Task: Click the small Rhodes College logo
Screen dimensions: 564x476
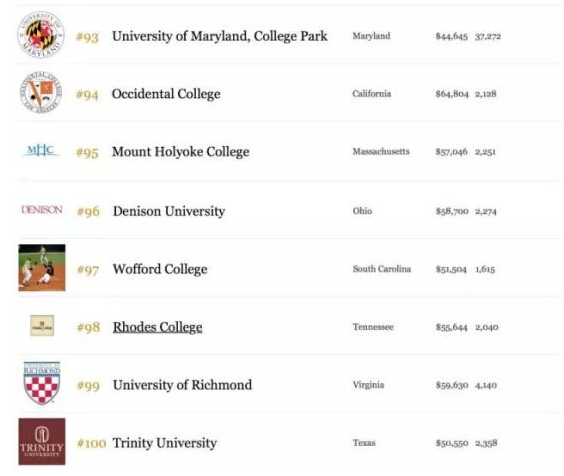Action: click(x=42, y=326)
